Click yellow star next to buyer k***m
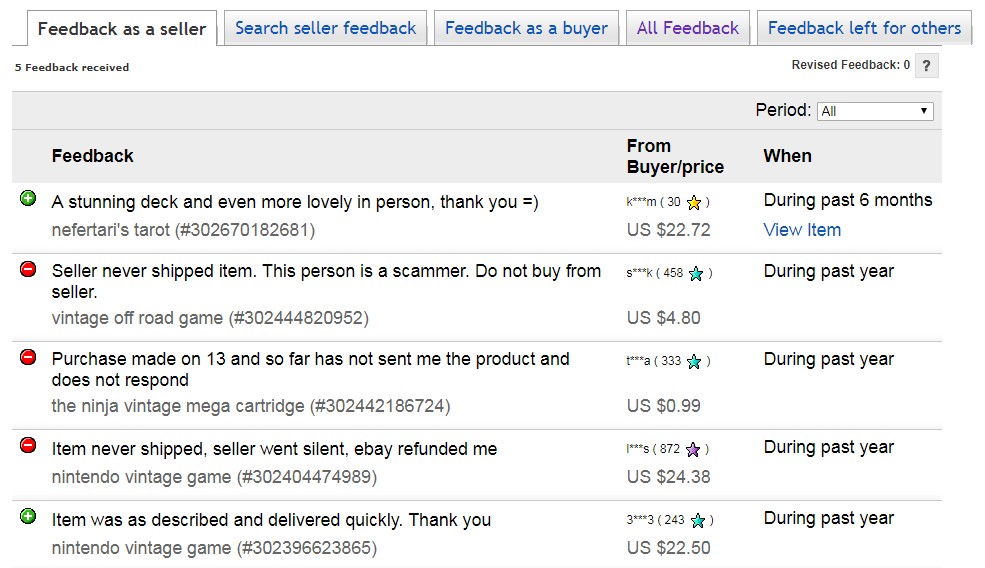 [x=694, y=202]
